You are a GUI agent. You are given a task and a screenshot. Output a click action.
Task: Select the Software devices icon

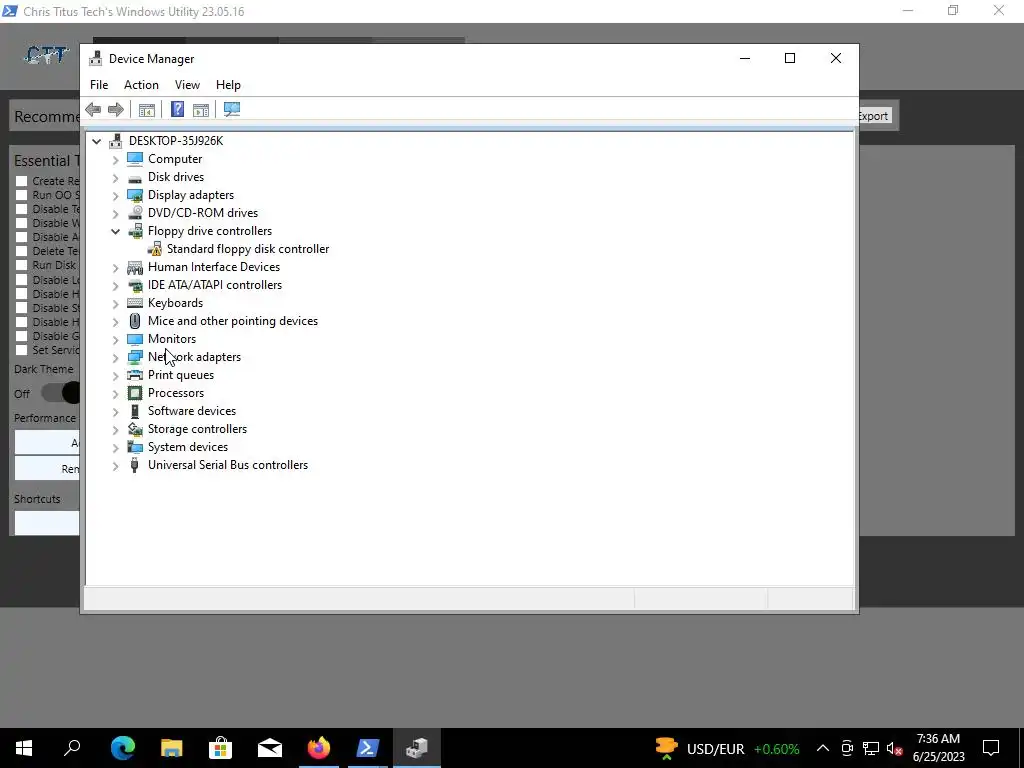(x=135, y=411)
